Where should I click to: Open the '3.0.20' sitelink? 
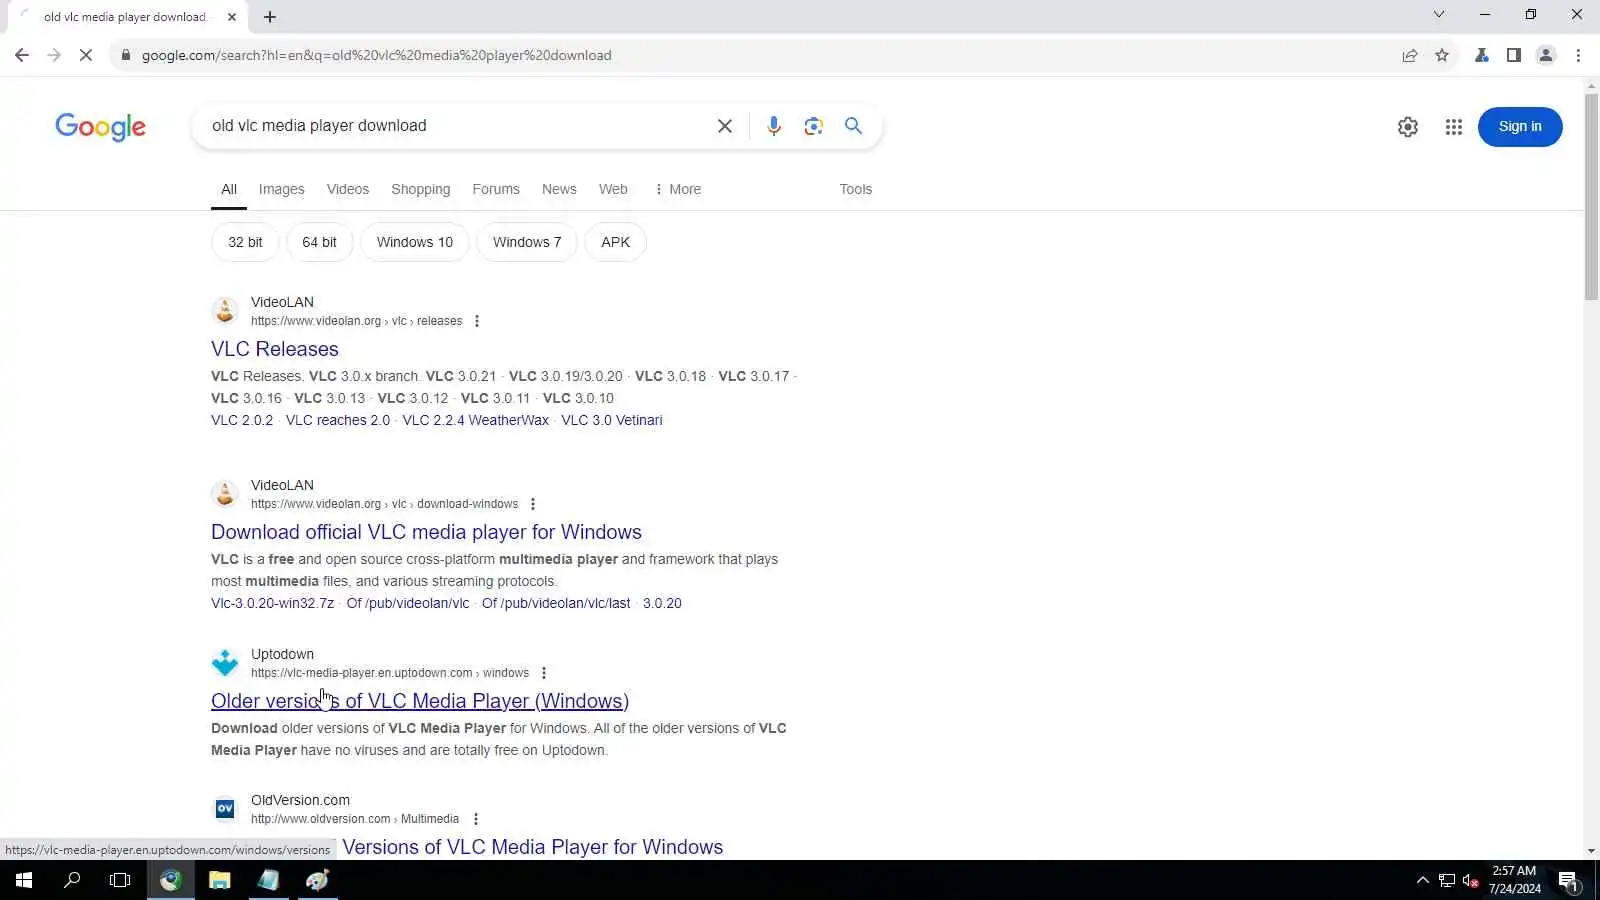click(662, 603)
